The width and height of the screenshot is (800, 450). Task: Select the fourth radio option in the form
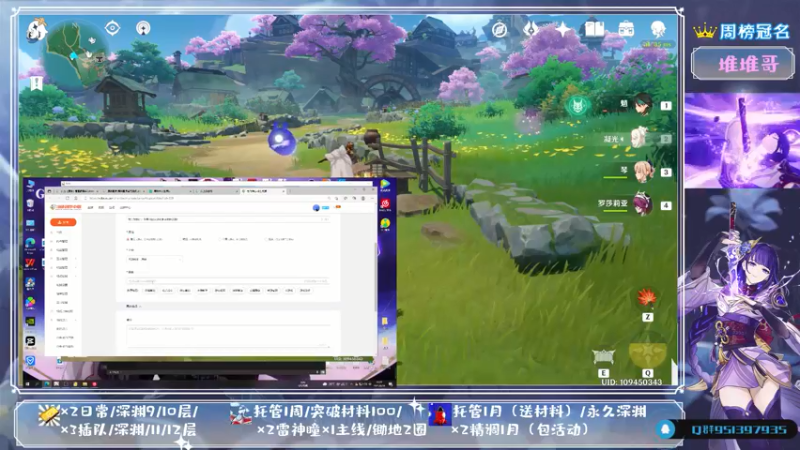[x=266, y=239]
